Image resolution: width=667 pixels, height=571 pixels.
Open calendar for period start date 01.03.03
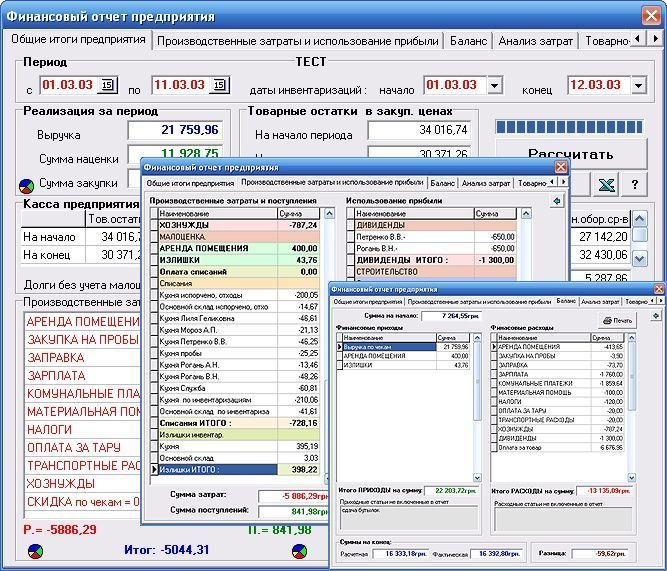pos(107,85)
